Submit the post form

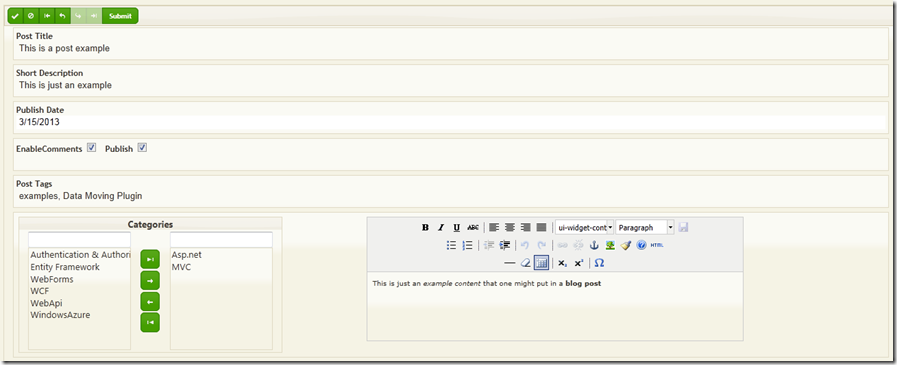[120, 16]
